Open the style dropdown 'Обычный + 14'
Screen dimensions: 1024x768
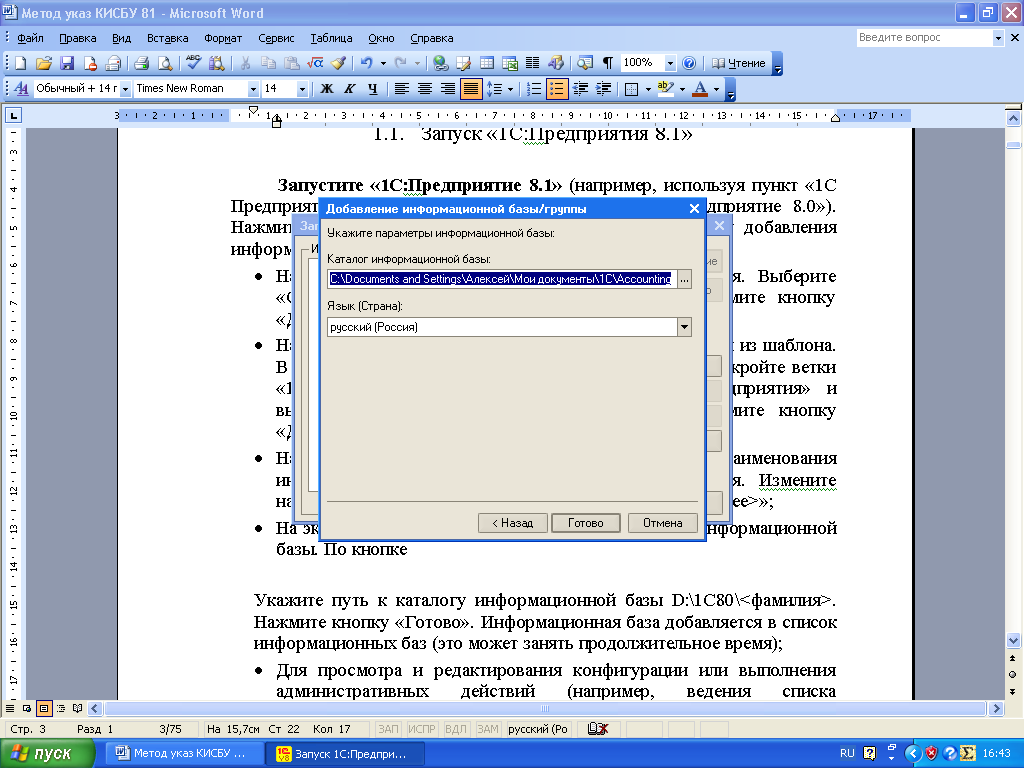click(x=125, y=89)
